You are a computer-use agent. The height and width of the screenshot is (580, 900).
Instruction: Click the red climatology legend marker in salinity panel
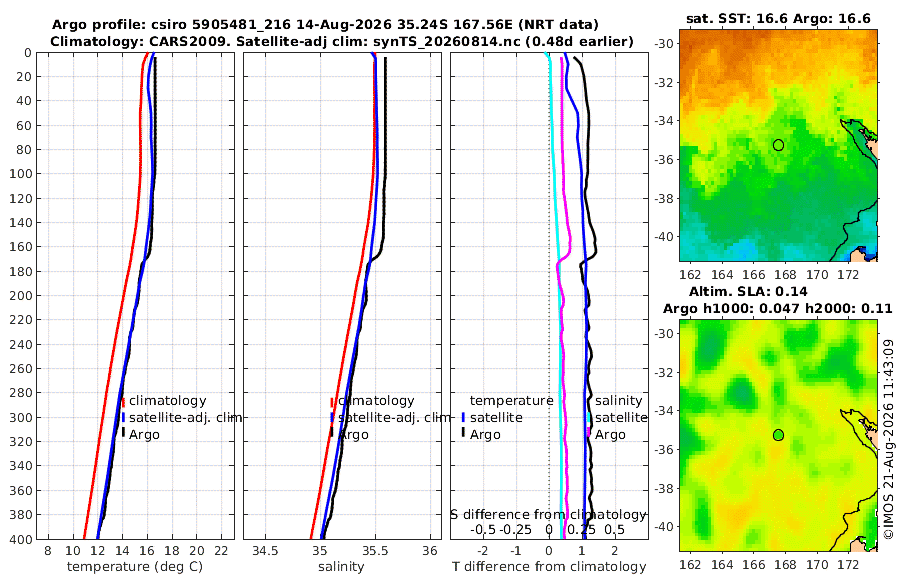coord(332,401)
